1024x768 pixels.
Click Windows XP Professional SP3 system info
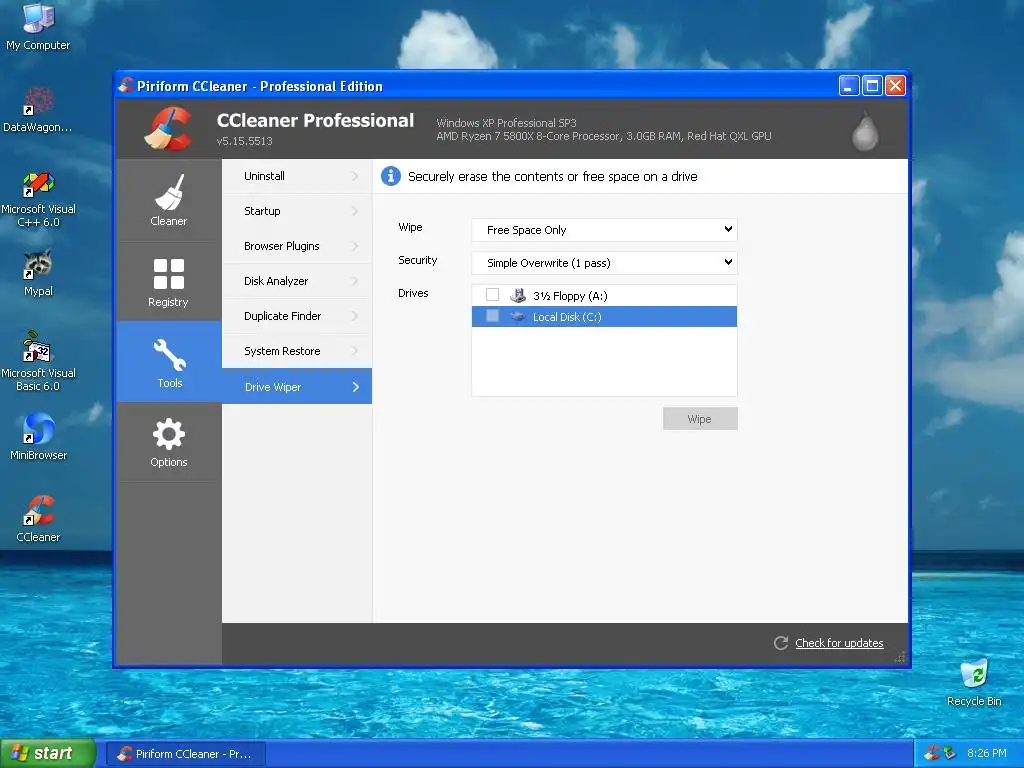click(506, 123)
